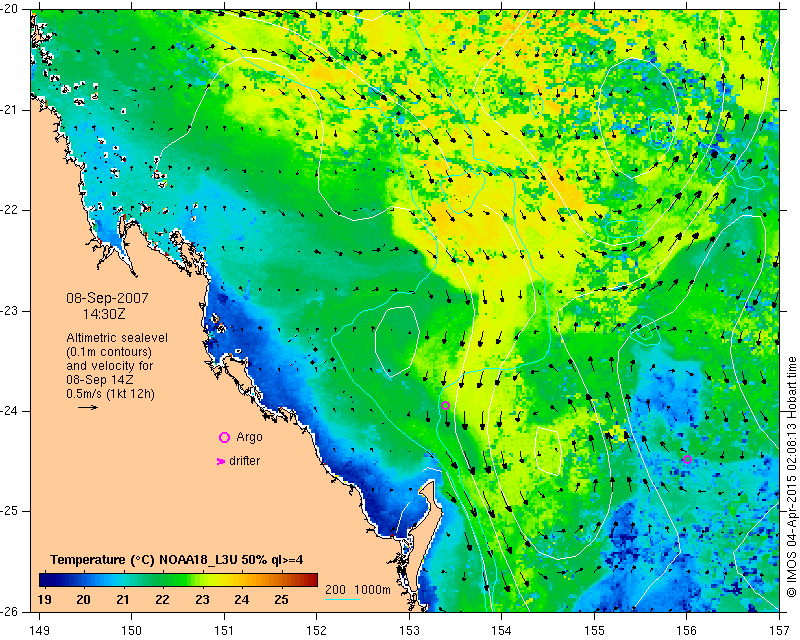Click the '22' colorbar tick label

[162, 600]
